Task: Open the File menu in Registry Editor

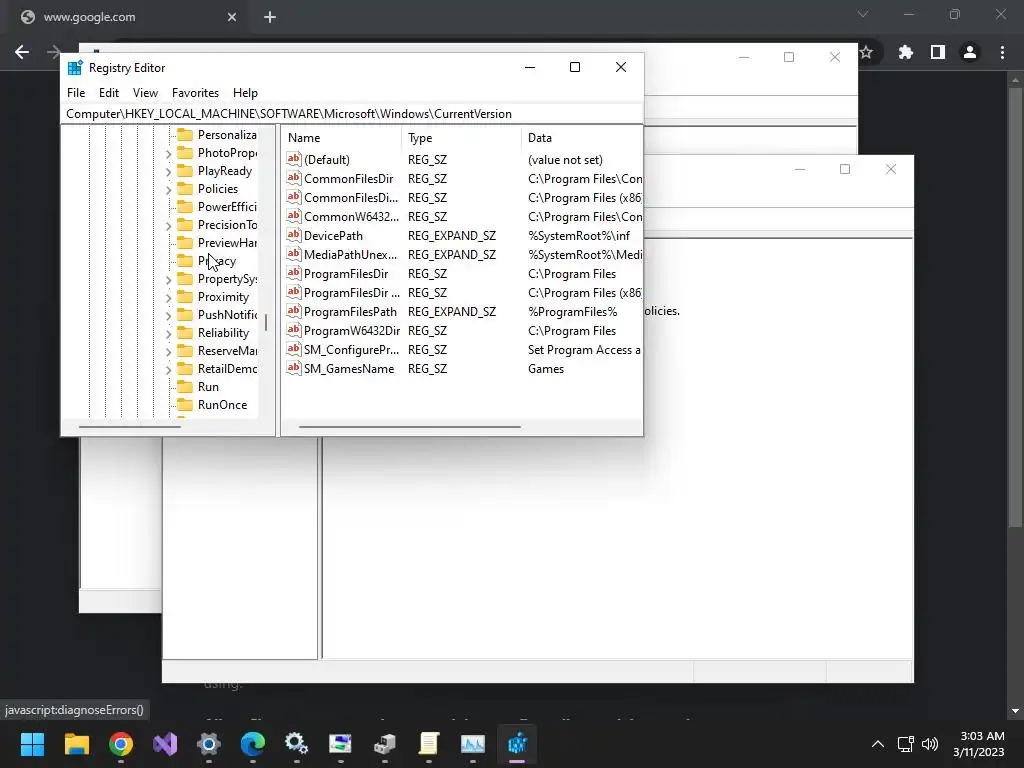Action: click(x=76, y=93)
